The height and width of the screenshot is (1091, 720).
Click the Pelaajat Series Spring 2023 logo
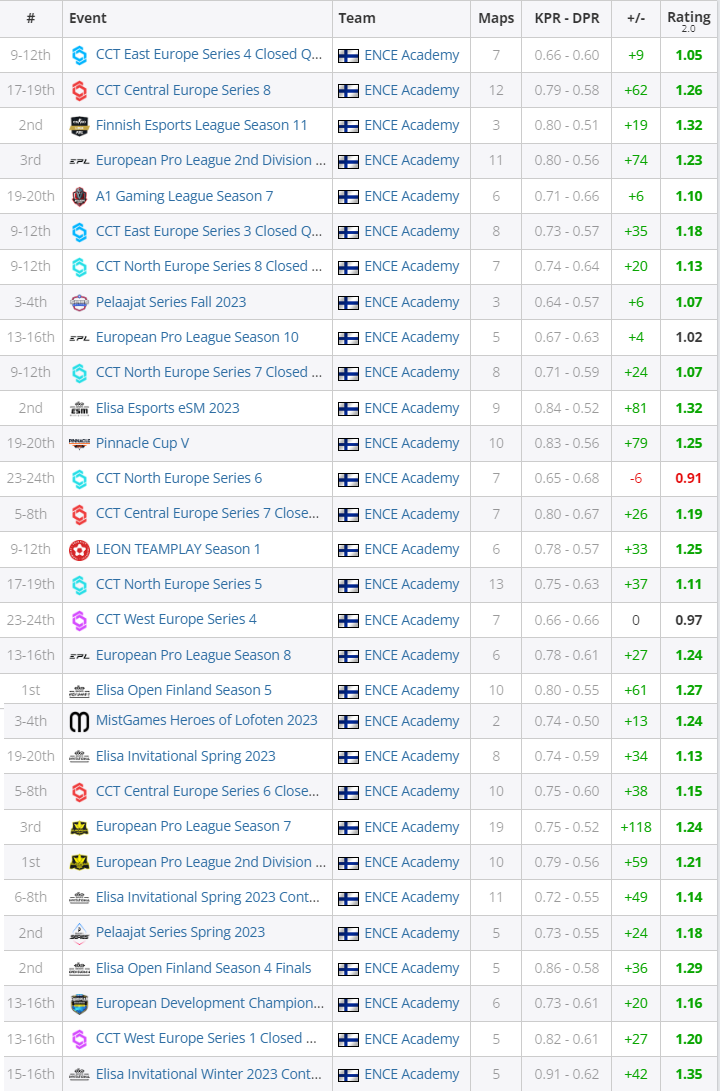[x=79, y=933]
